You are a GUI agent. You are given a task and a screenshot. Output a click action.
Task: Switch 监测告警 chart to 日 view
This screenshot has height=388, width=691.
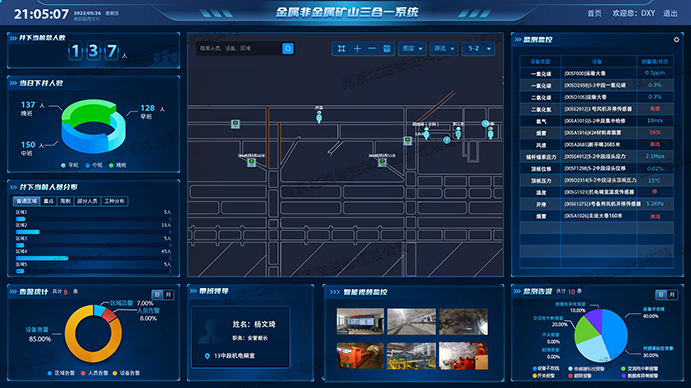pos(661,295)
